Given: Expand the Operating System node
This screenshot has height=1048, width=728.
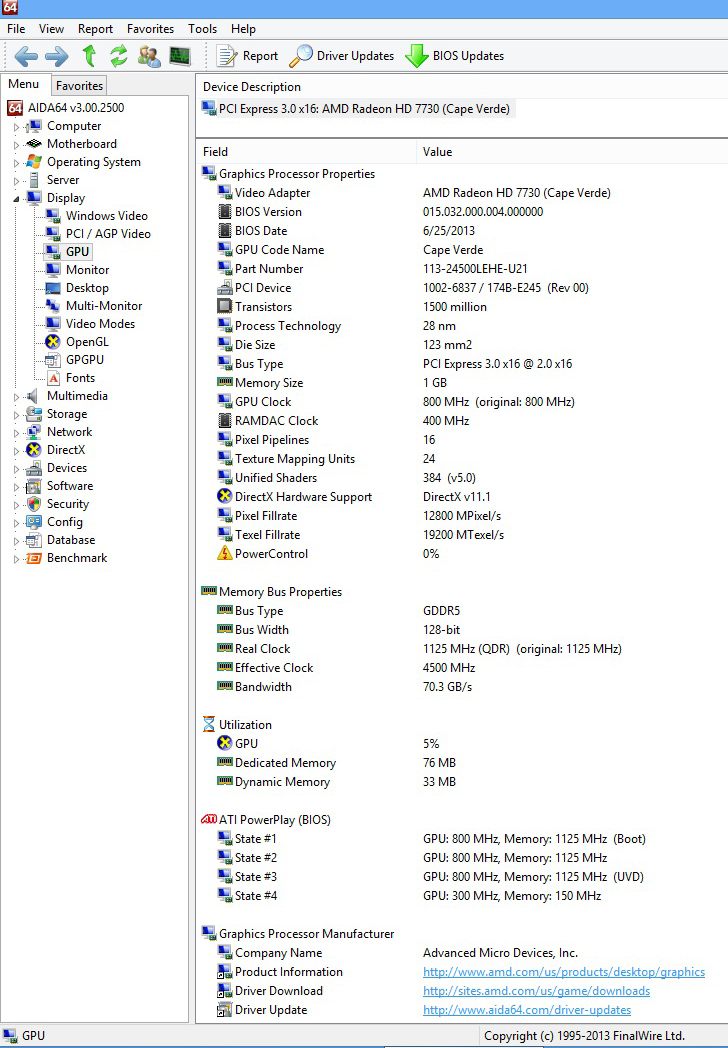Looking at the screenshot, I should [x=17, y=162].
